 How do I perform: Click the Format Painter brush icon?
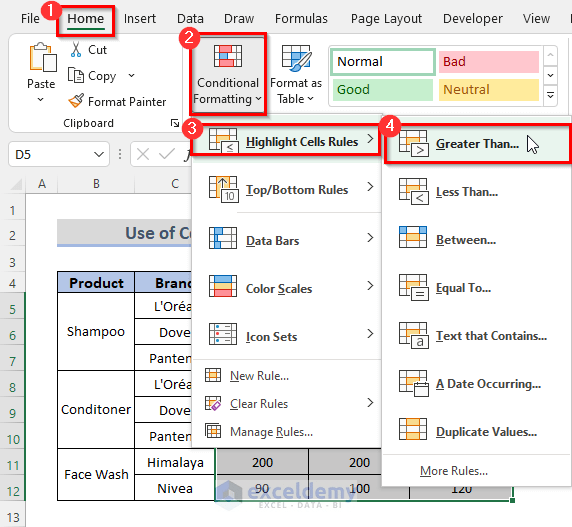[76, 101]
